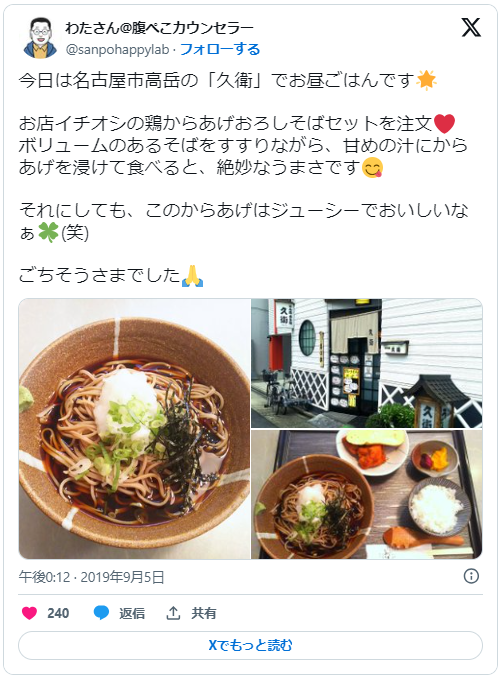
Task: Open the timestamp 午後0:12 · 2019年9月5日
Action: (x=91, y=577)
